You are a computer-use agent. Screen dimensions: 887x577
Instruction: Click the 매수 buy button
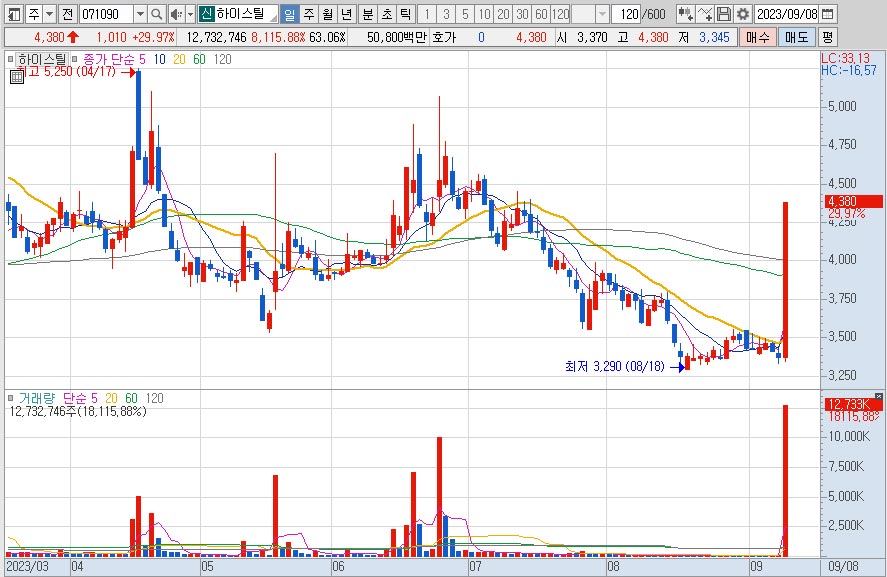758,37
